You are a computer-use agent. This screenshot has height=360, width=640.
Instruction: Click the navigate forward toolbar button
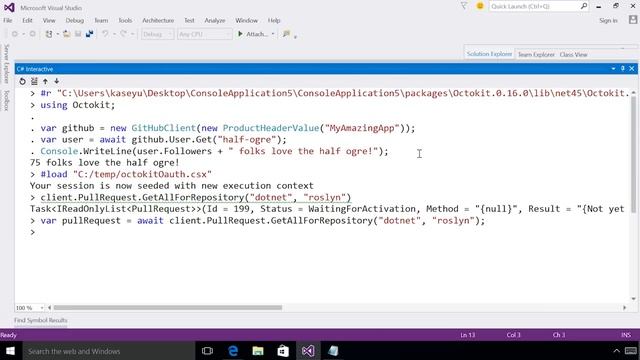[x=33, y=34]
